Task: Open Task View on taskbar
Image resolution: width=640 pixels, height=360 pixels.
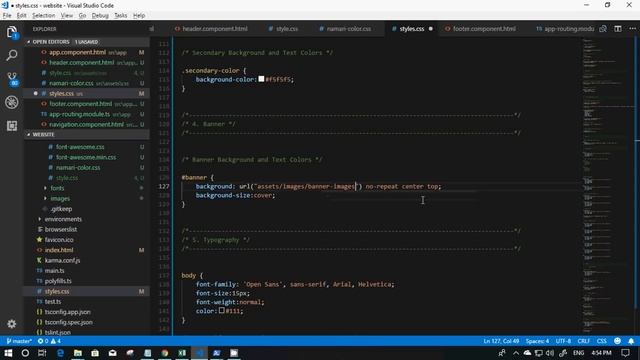Action: [x=42, y=353]
